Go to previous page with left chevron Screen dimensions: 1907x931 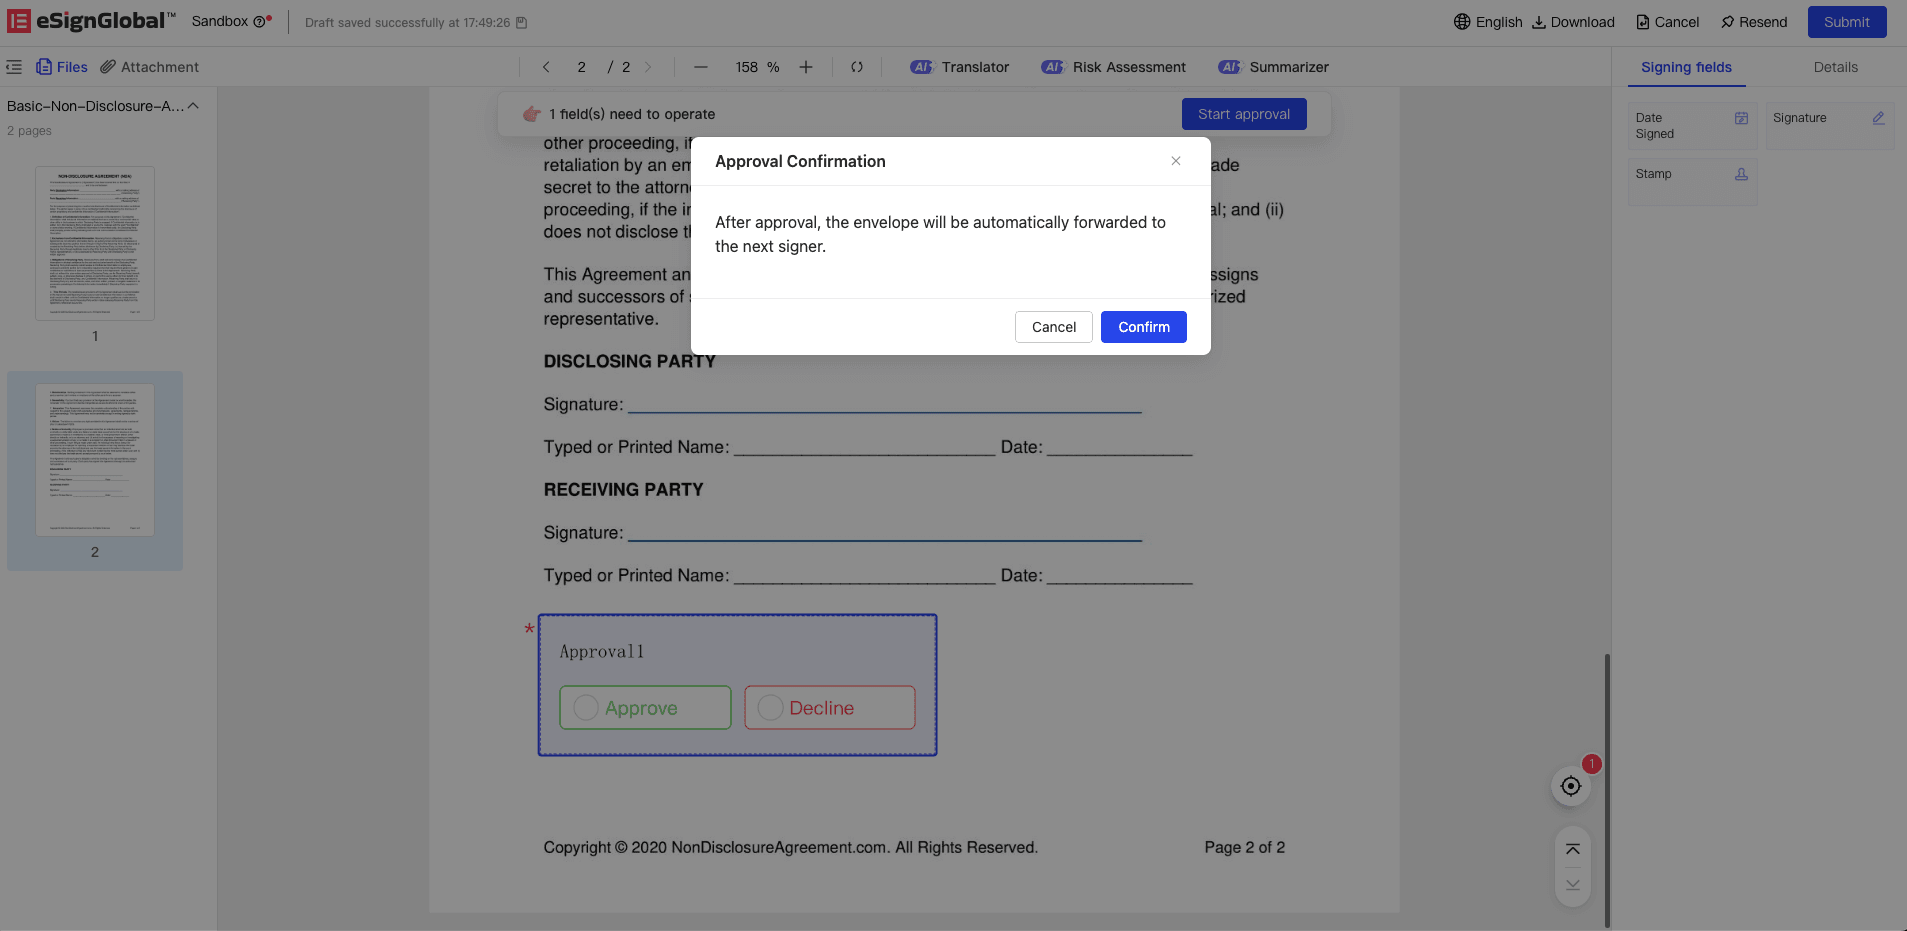point(546,67)
